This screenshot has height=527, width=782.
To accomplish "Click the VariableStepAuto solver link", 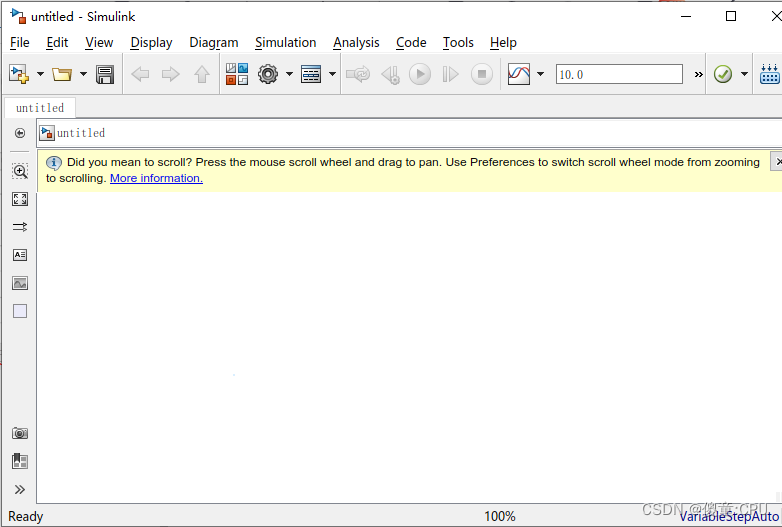I will (729, 517).
